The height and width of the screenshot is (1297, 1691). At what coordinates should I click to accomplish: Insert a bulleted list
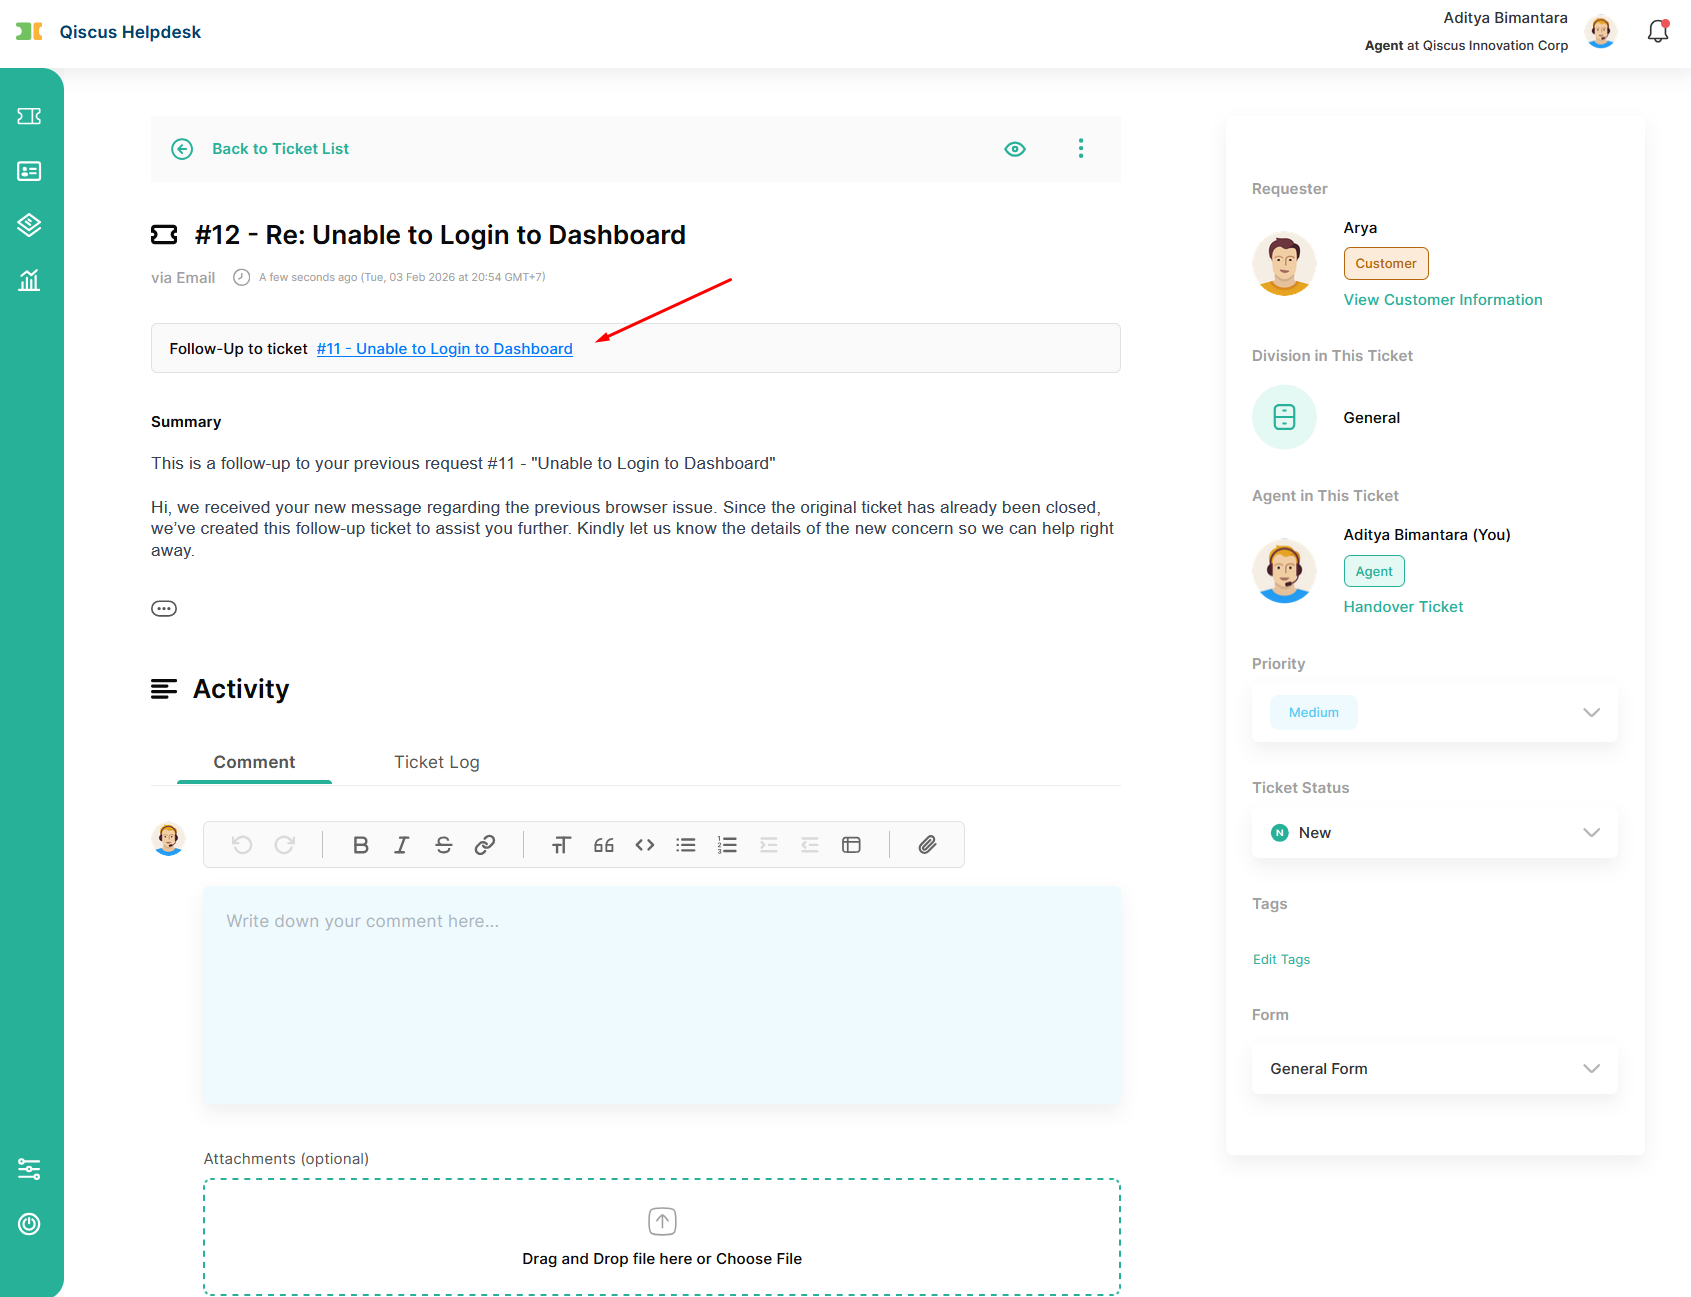[686, 845]
